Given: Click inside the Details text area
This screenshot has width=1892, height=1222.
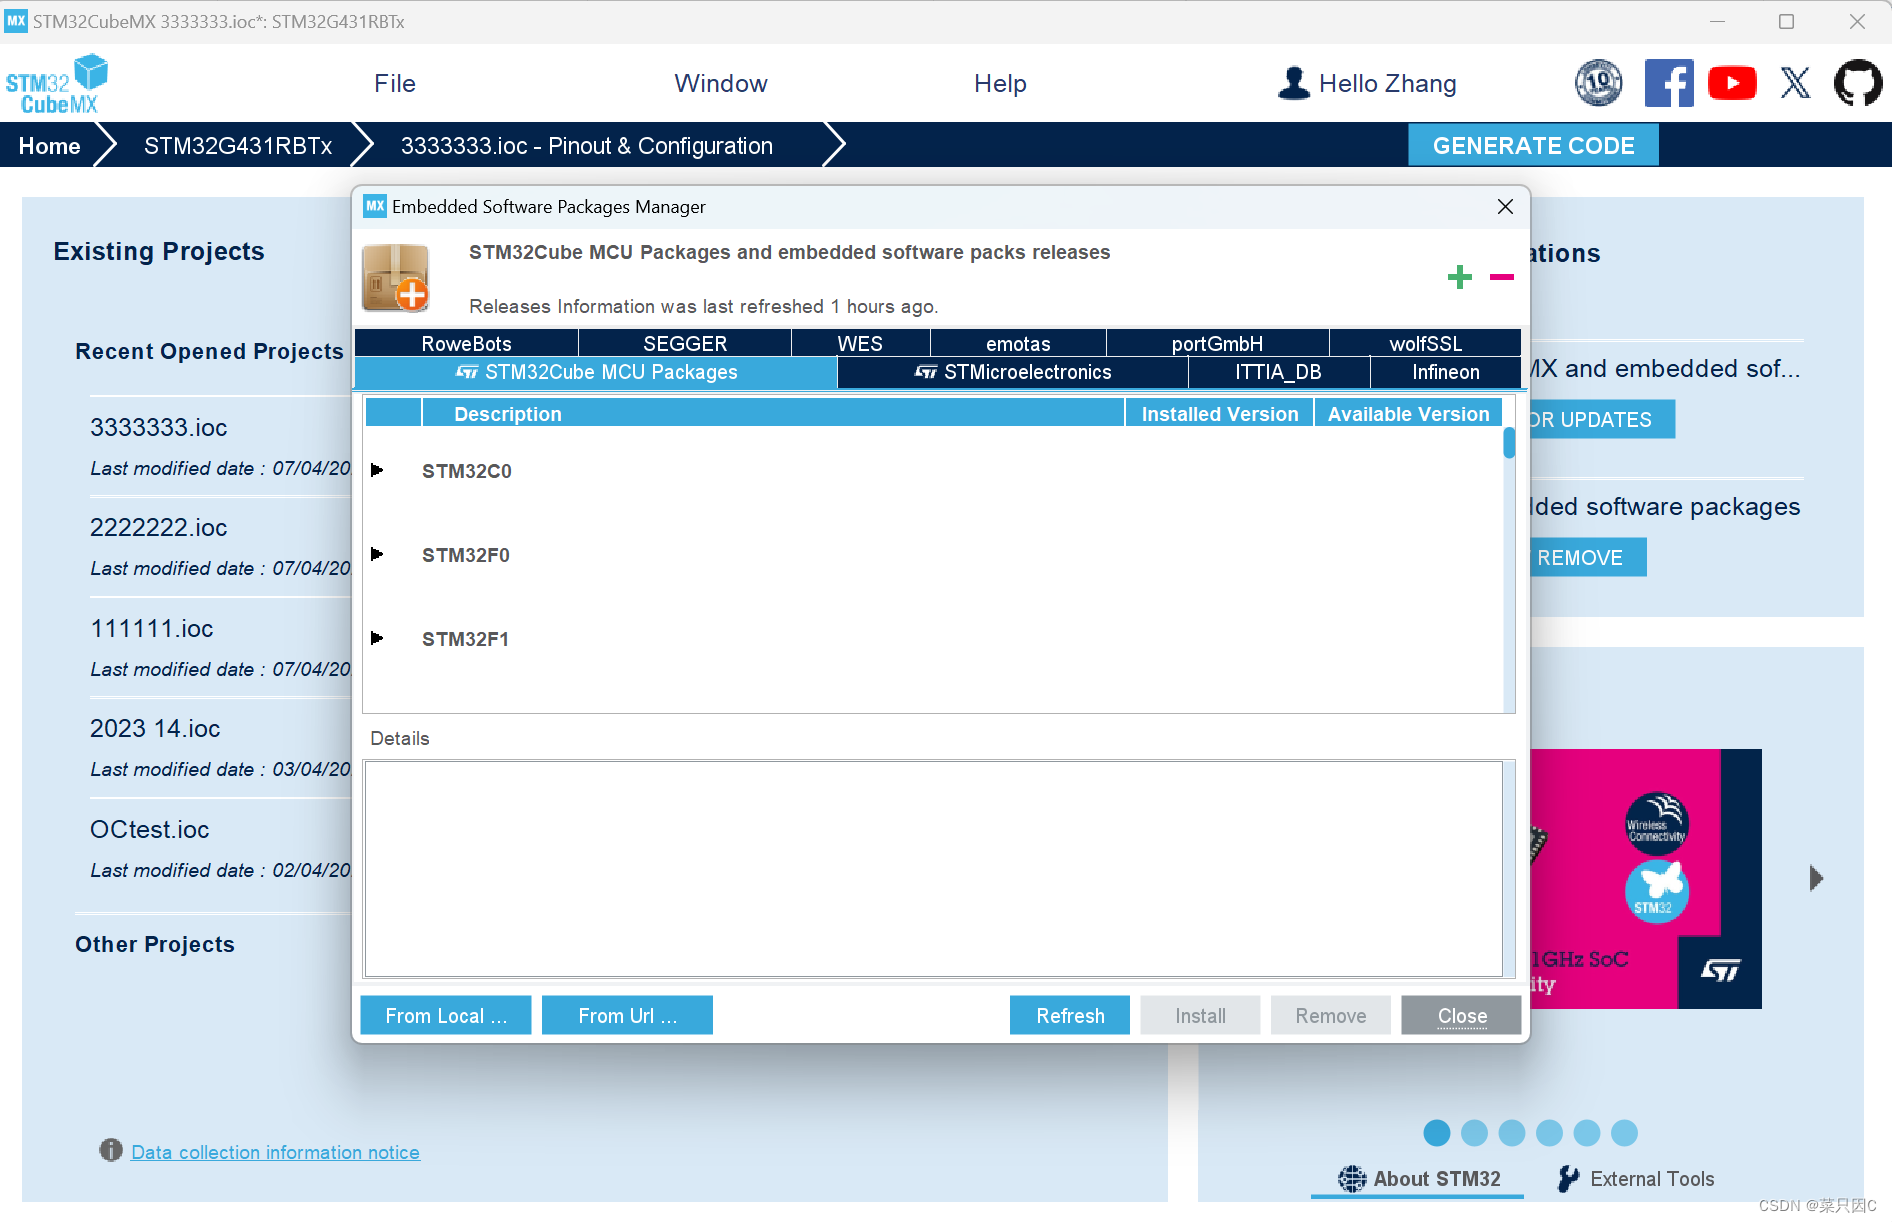Looking at the screenshot, I should [x=933, y=869].
